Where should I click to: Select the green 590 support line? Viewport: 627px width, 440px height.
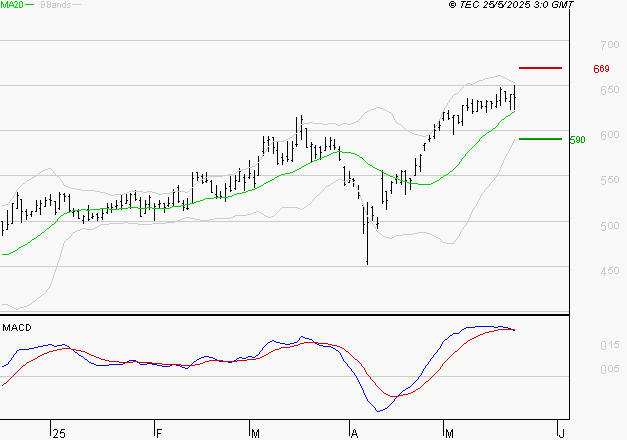click(541, 139)
